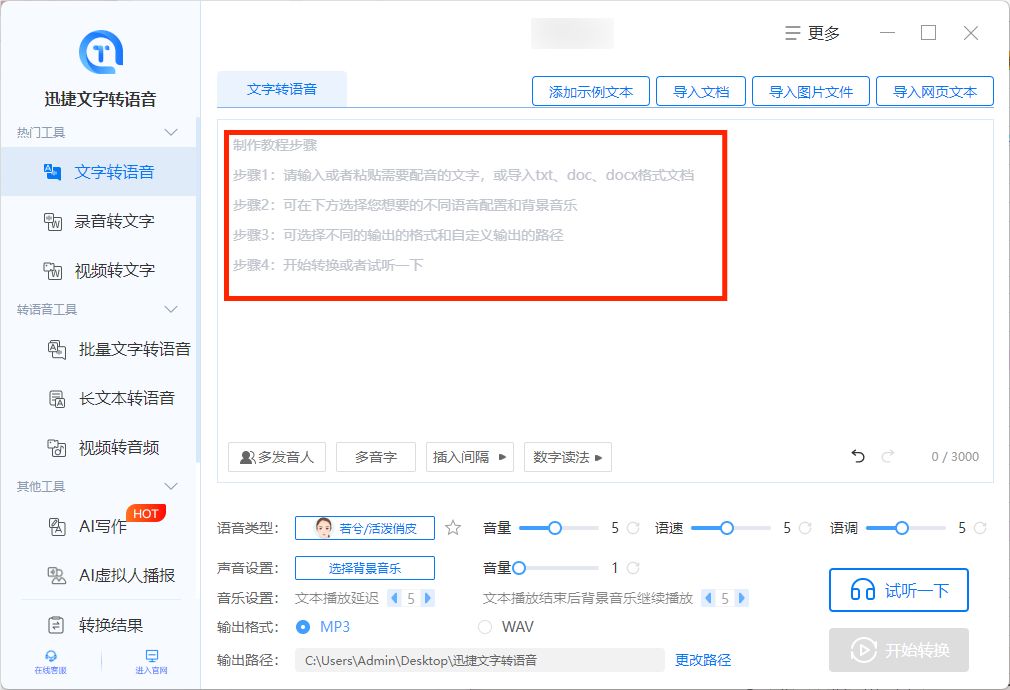
Task: Open the AI写作 tool icon
Action: point(57,526)
